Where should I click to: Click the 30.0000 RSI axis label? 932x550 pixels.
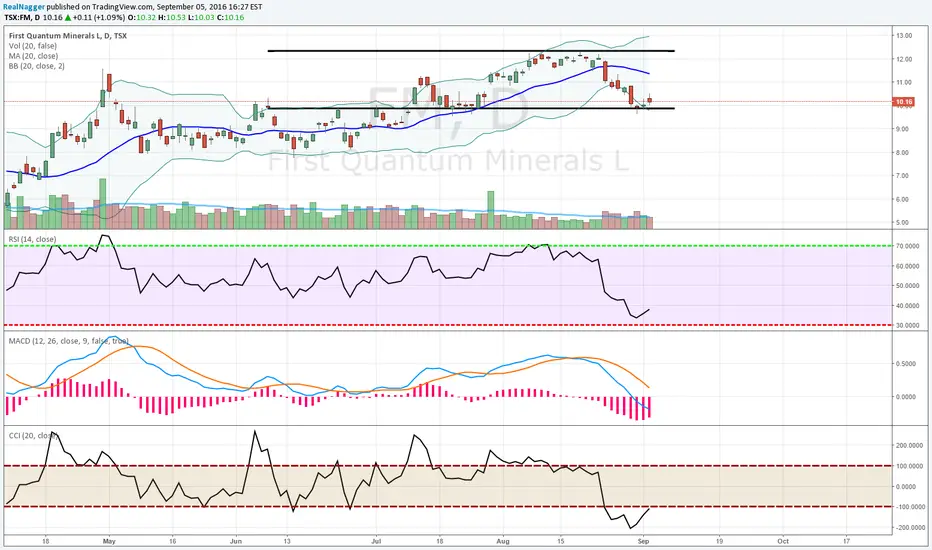click(909, 325)
